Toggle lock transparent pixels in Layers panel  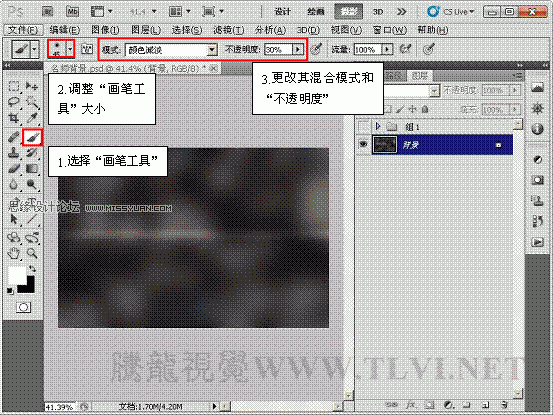[x=389, y=109]
